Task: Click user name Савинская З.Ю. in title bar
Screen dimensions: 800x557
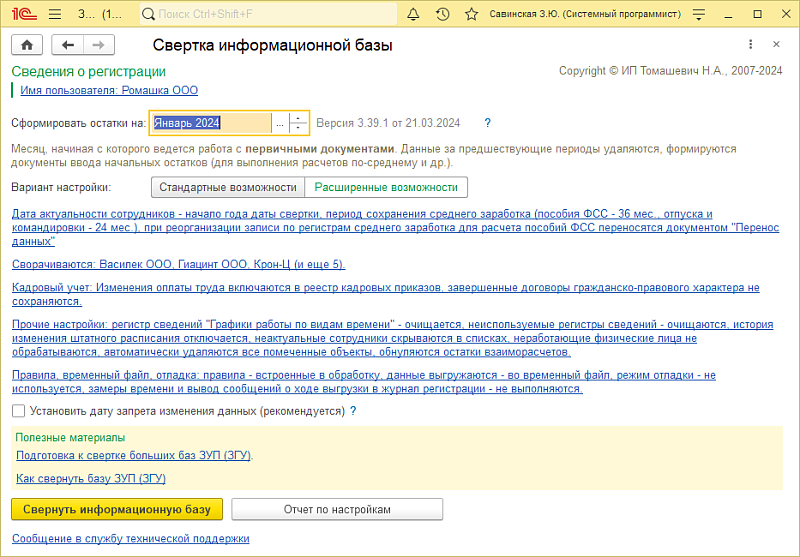Action: pyautogui.click(x=585, y=14)
